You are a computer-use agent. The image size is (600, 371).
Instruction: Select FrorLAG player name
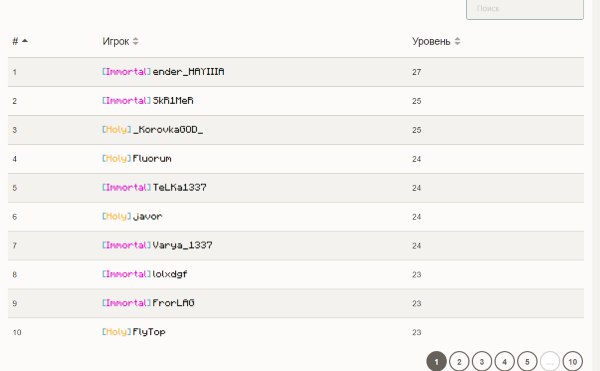[x=173, y=303]
